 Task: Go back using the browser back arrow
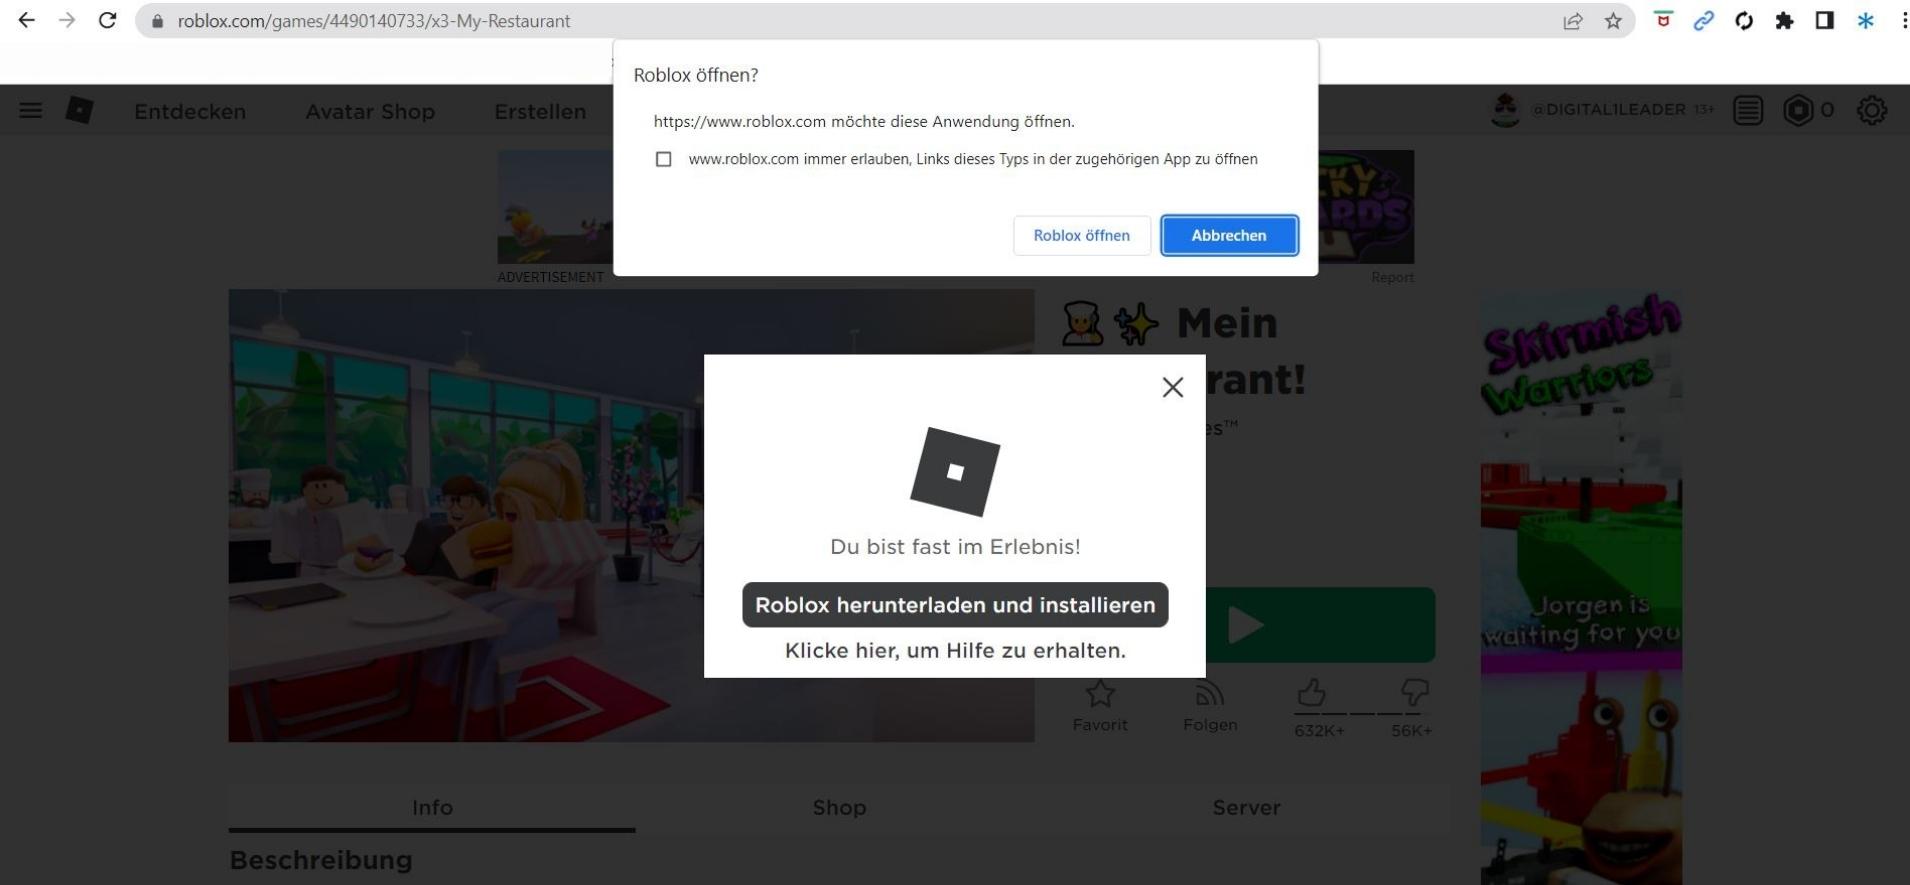click(x=27, y=20)
